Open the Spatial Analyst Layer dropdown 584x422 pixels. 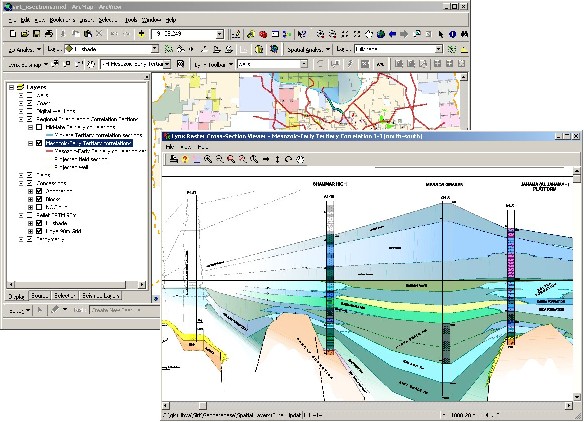click(x=439, y=49)
